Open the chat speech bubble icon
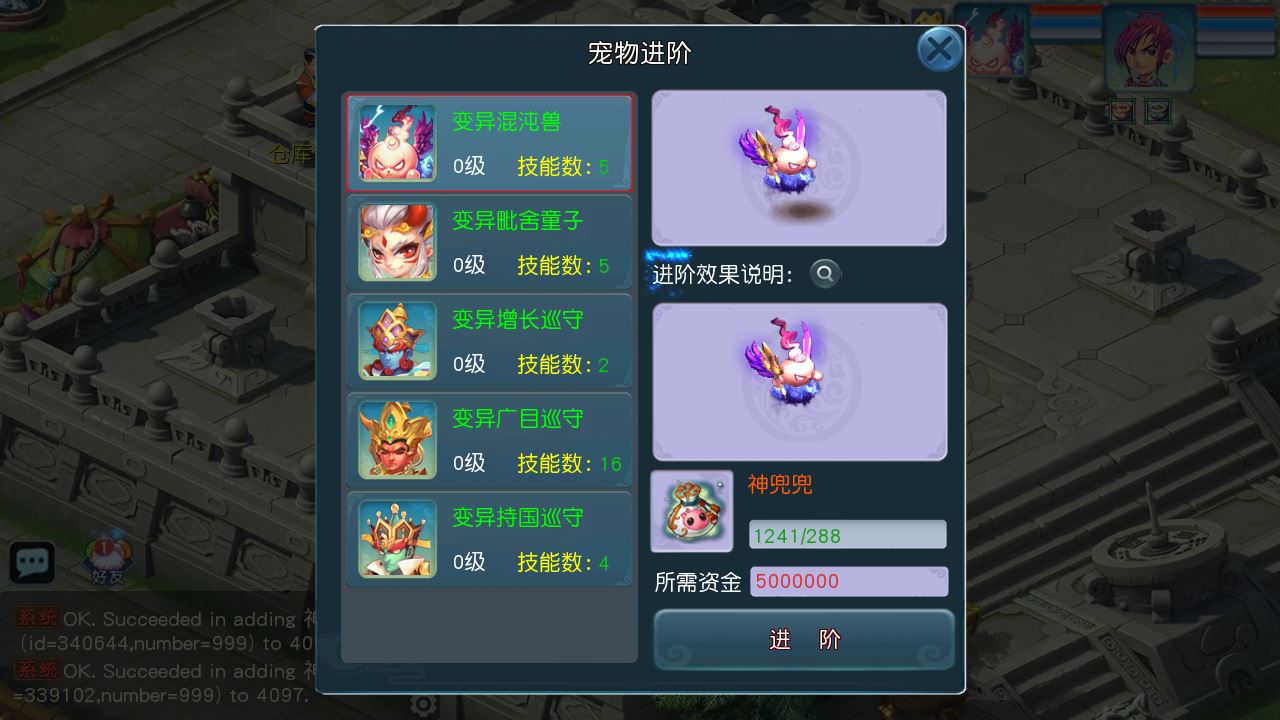Image resolution: width=1280 pixels, height=720 pixels. (x=32, y=563)
